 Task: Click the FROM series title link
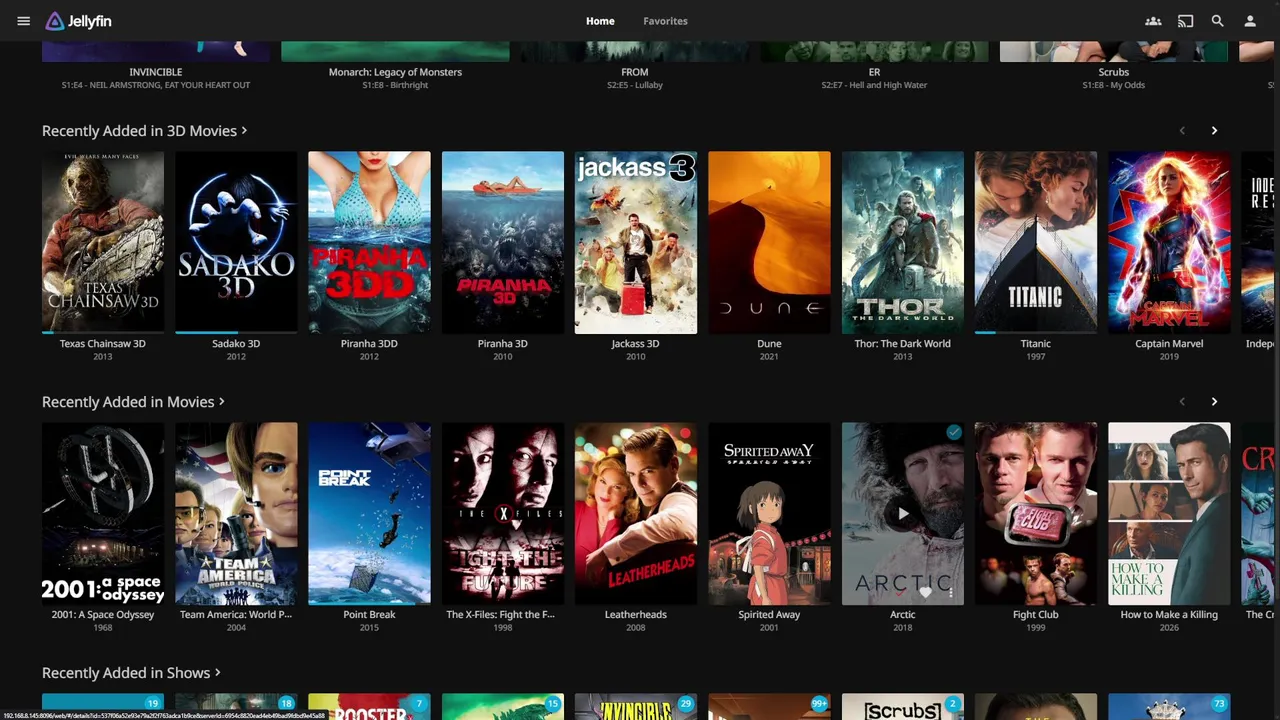pos(635,72)
